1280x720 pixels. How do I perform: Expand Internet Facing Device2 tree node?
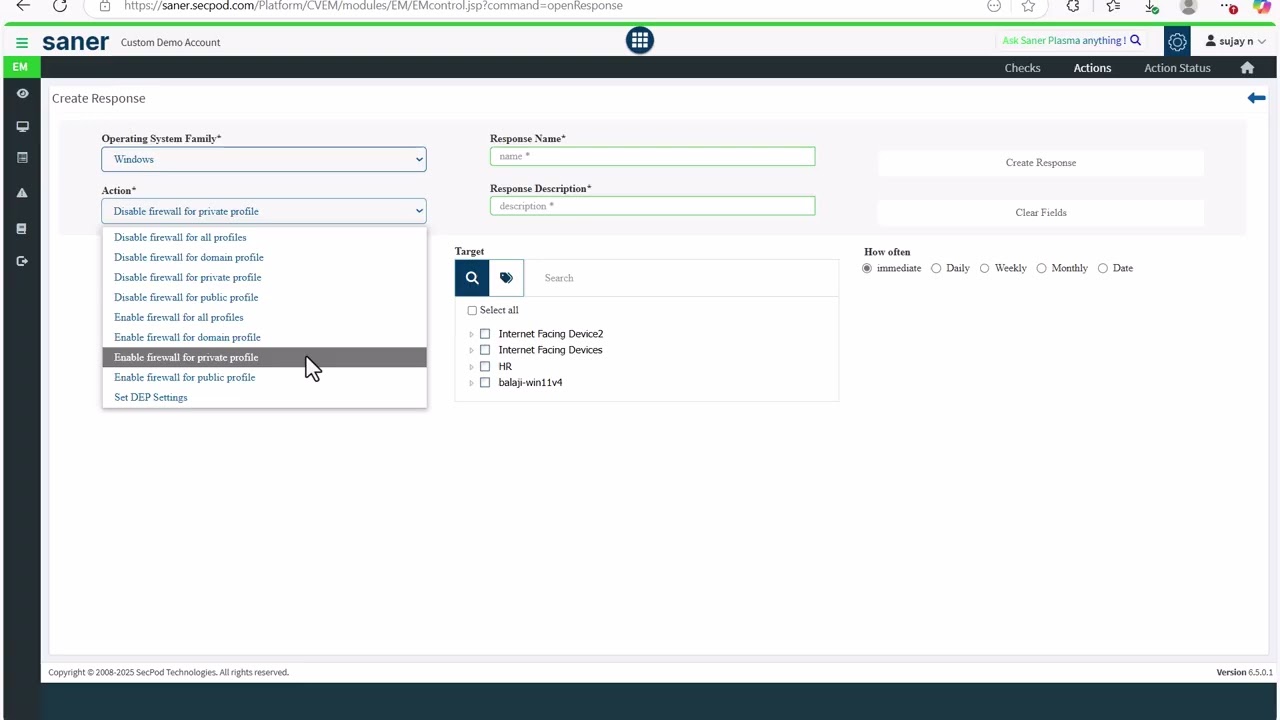coord(471,334)
